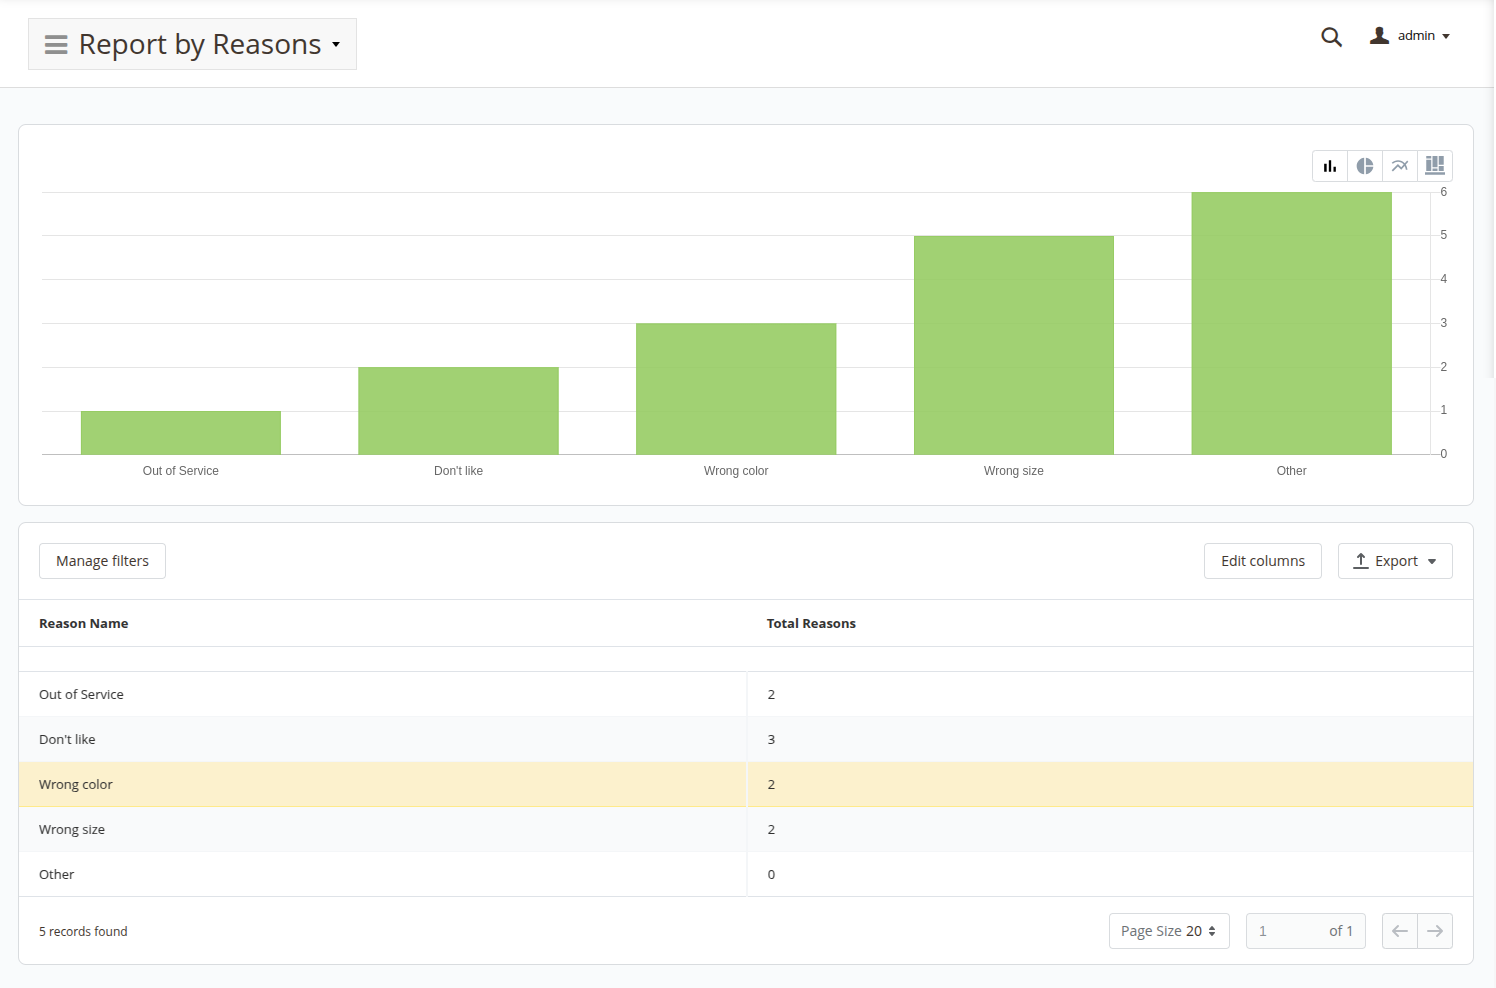Click the Manage filters button
Screen dimensions: 1496x988
click(102, 561)
